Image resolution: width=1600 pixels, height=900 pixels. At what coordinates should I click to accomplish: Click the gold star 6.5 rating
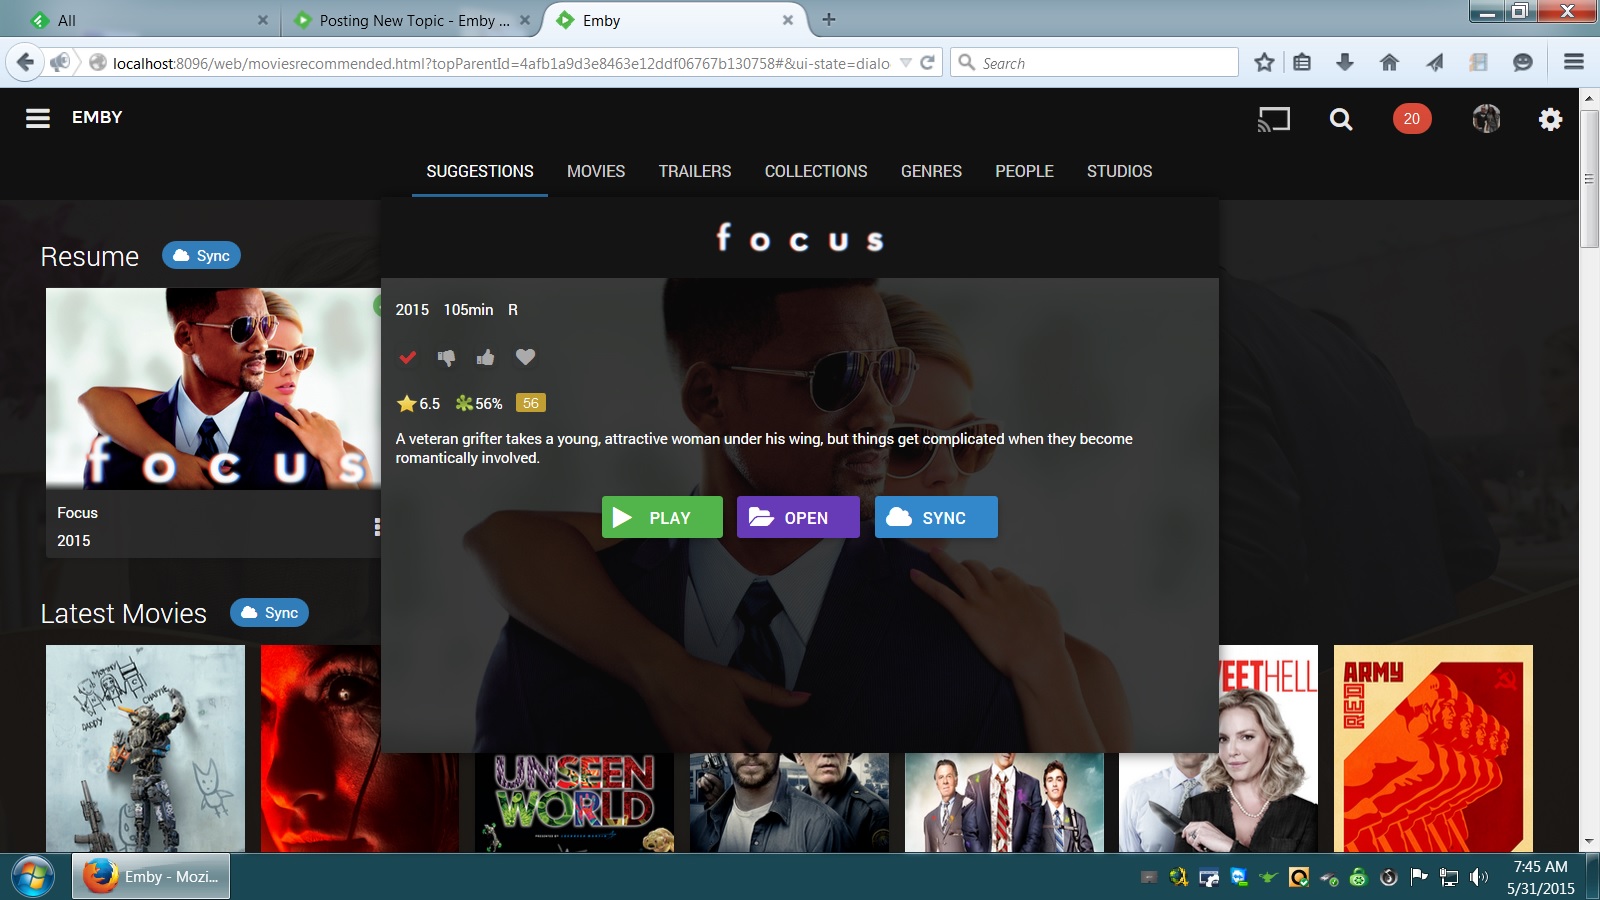(x=418, y=404)
